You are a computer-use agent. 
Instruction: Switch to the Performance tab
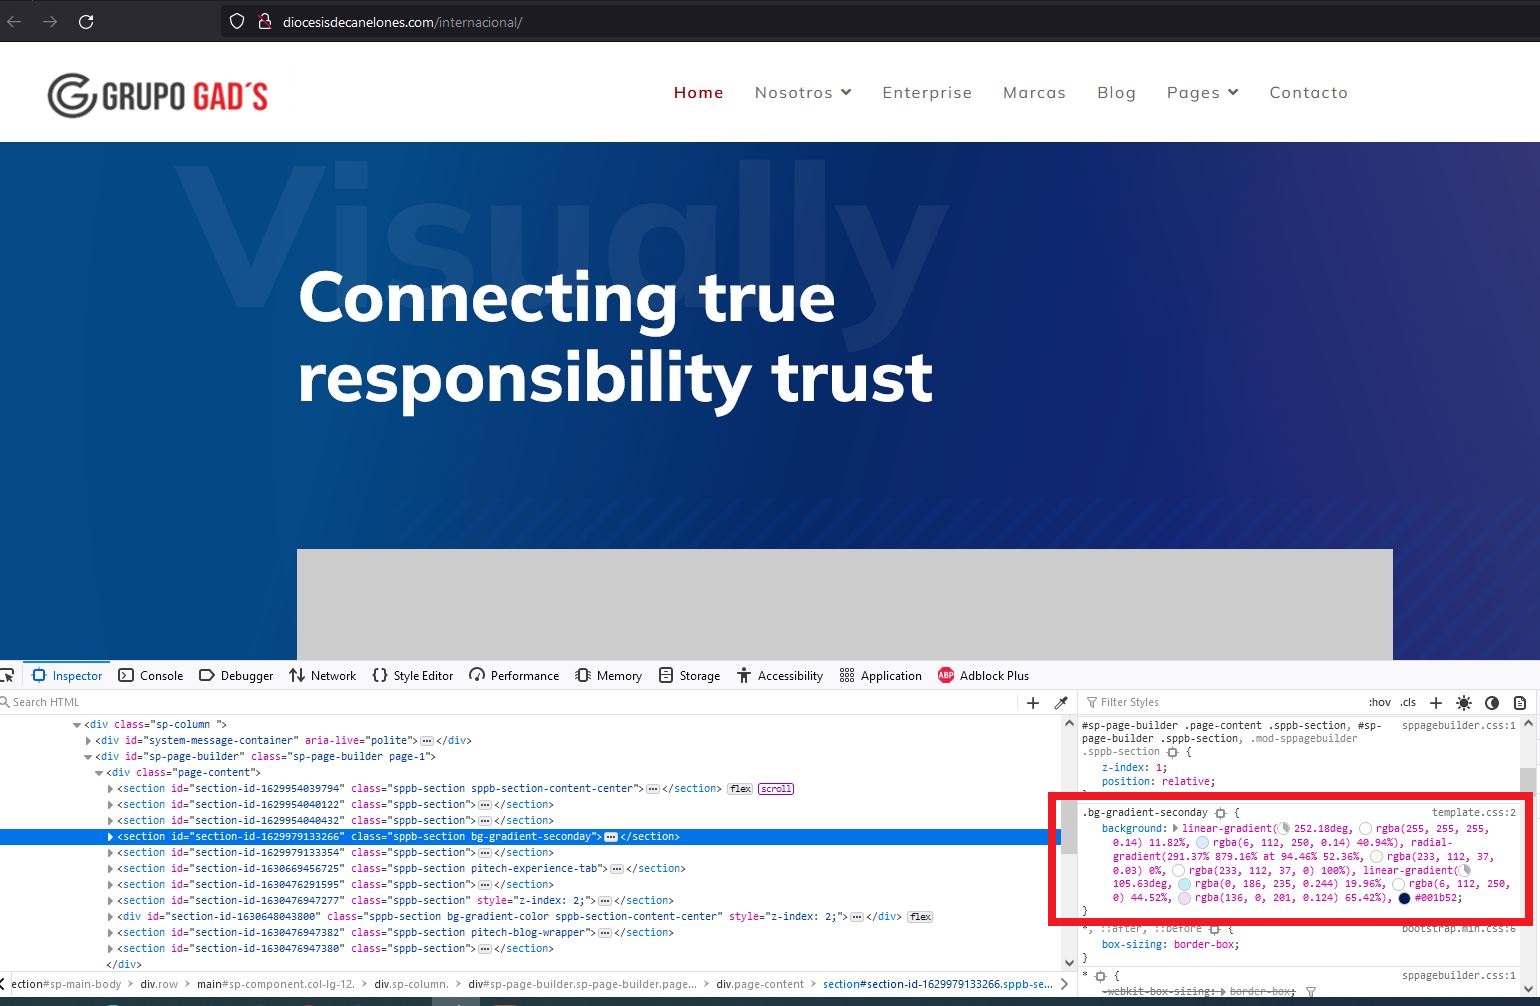pos(514,675)
